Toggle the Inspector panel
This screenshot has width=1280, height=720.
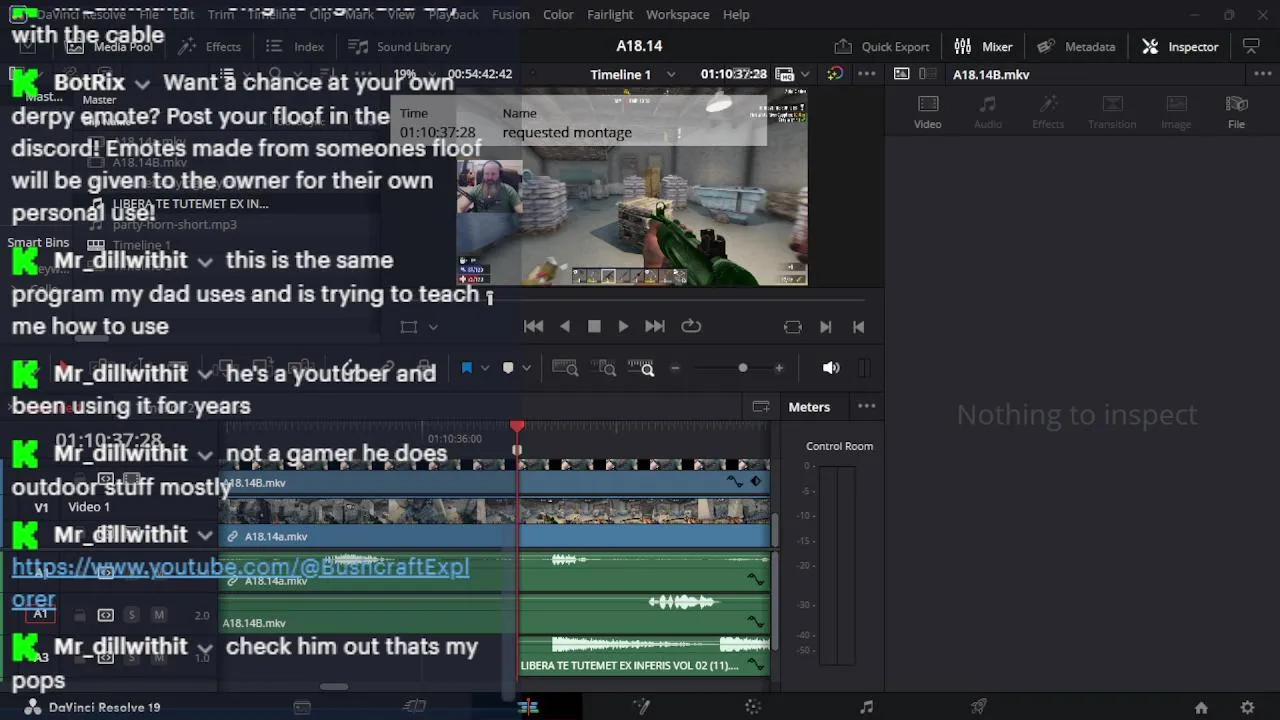pos(1180,46)
